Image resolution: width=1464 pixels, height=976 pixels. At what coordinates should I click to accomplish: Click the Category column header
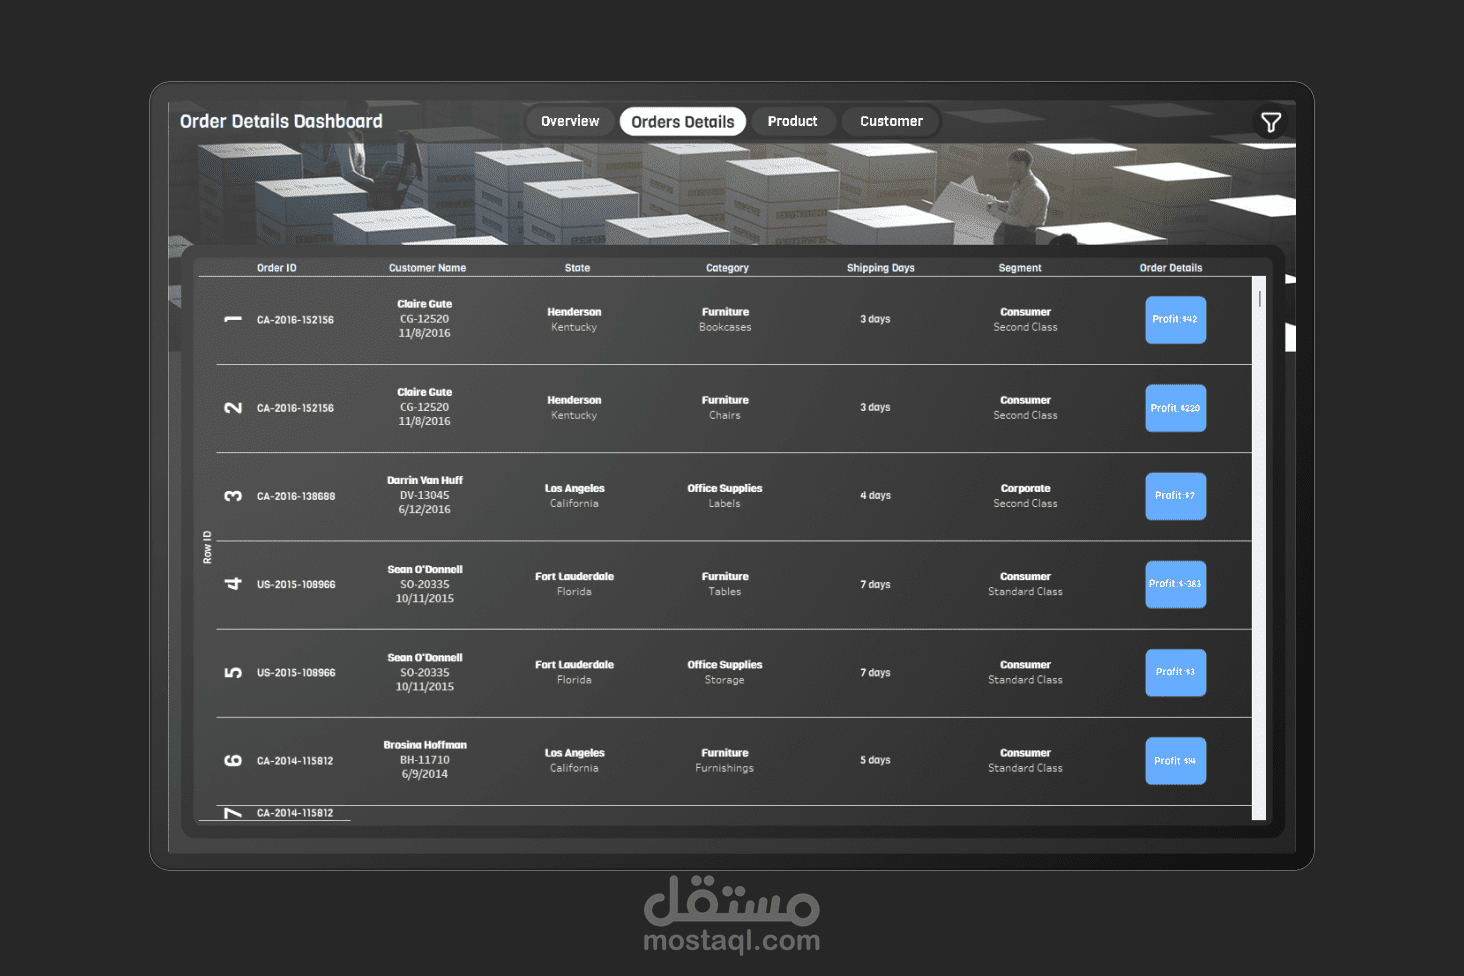pos(727,268)
